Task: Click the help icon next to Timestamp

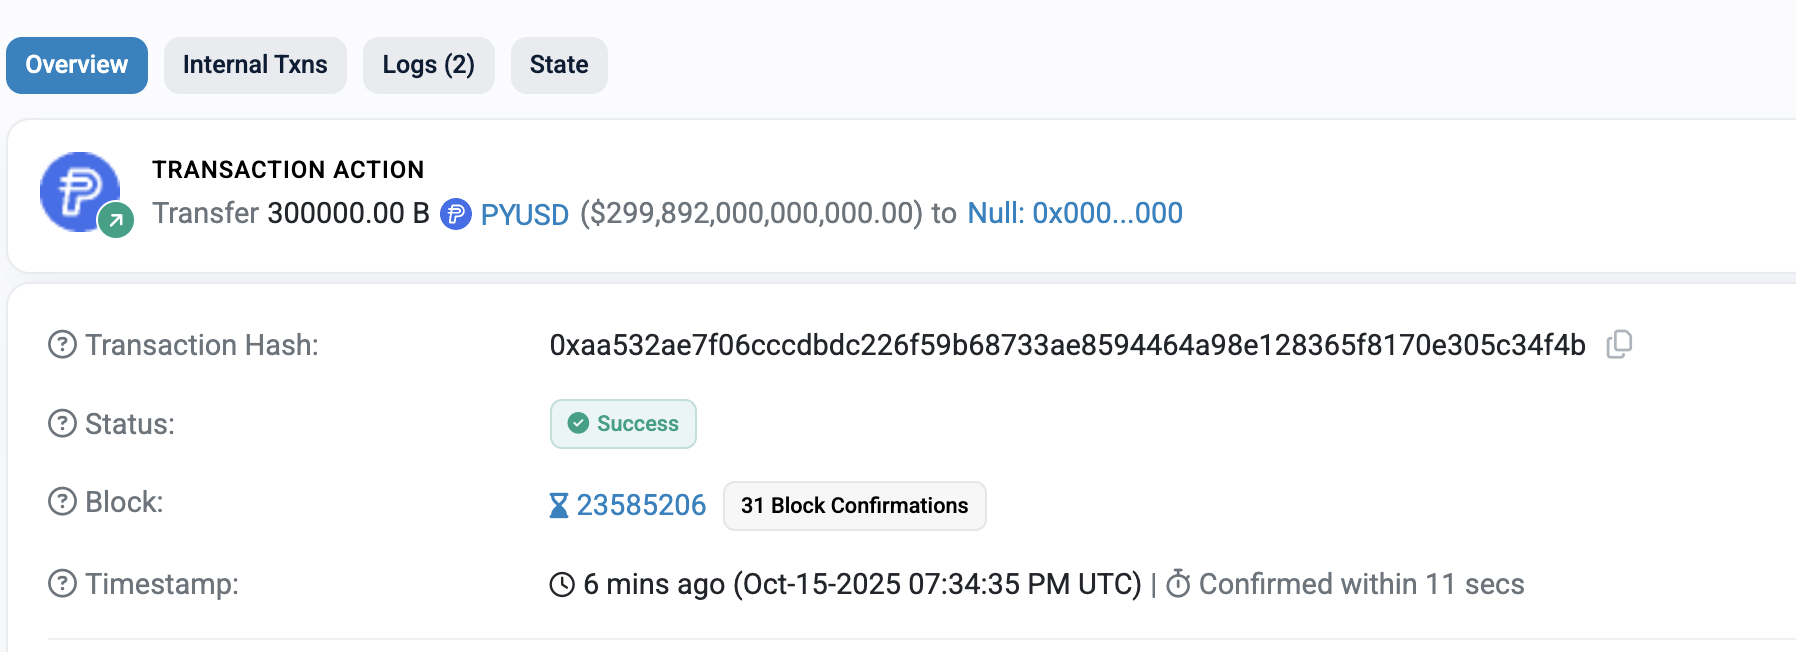Action: [x=62, y=583]
